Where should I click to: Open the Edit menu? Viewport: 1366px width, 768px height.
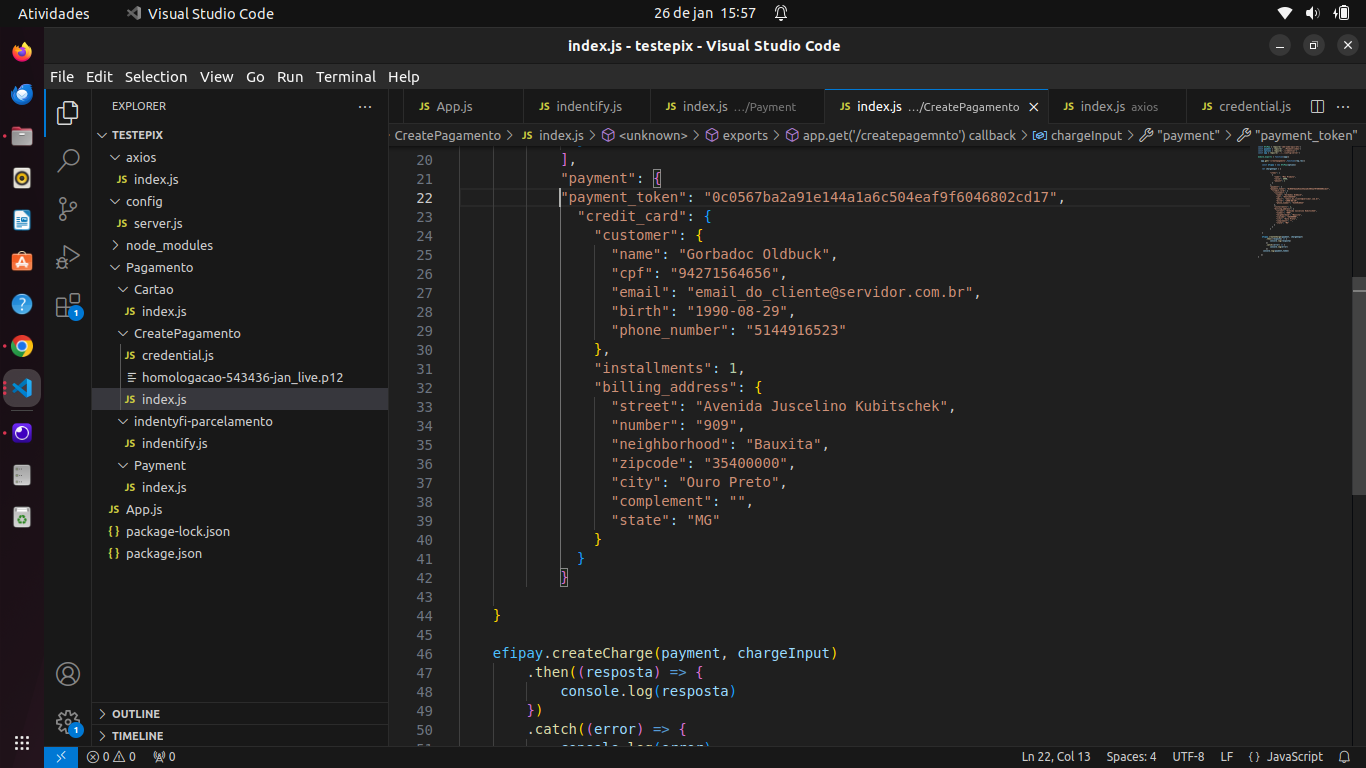point(99,77)
